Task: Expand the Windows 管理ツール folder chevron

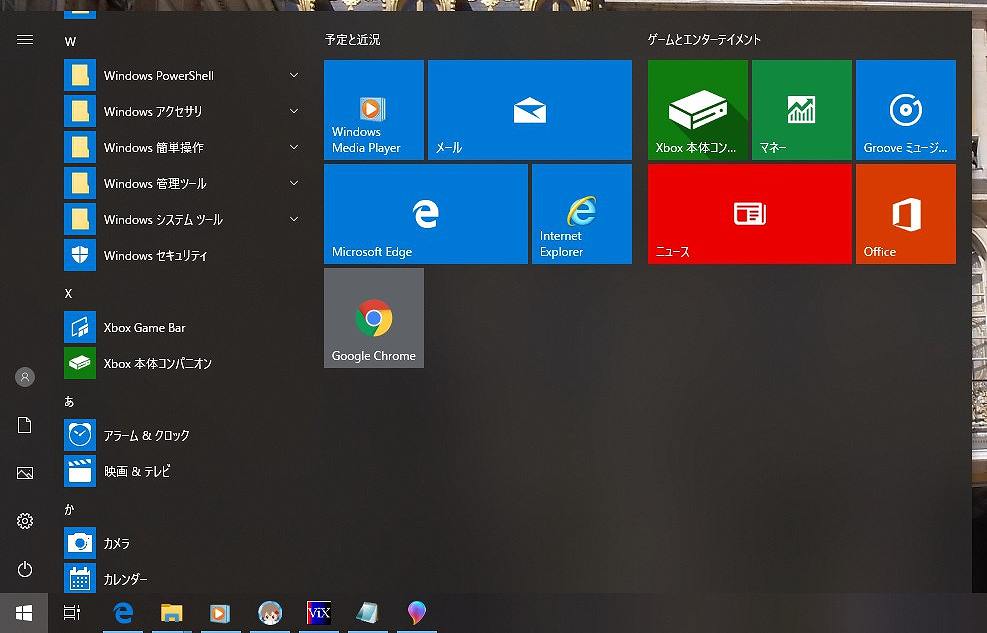Action: pyautogui.click(x=294, y=182)
